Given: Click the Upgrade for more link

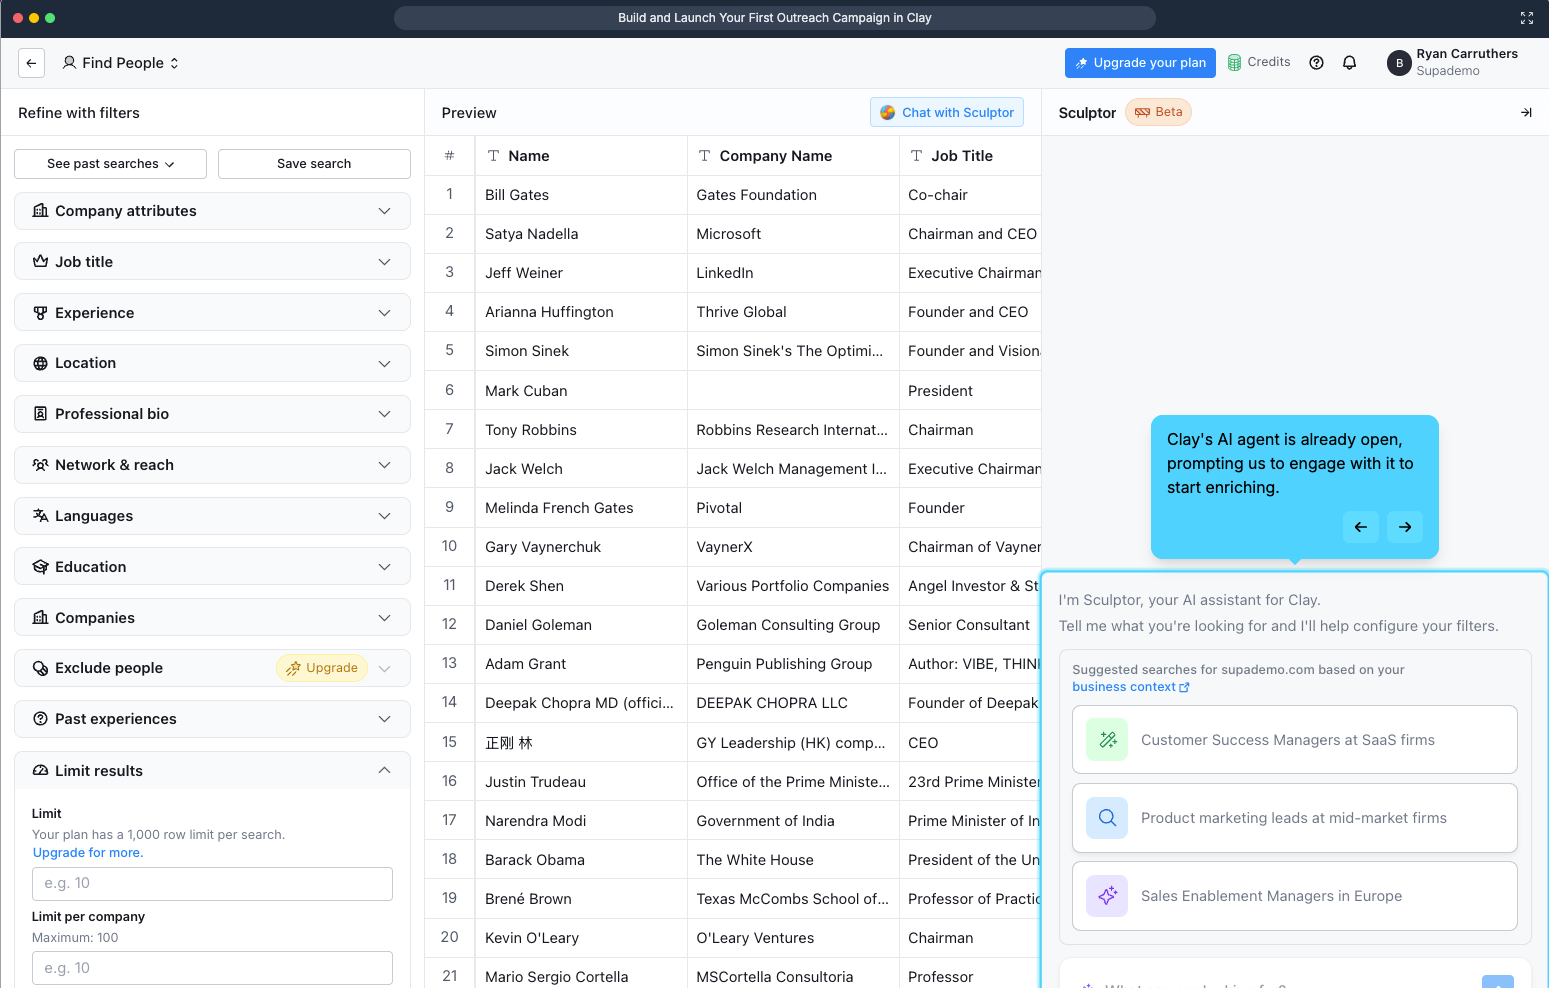Looking at the screenshot, I should tap(88, 853).
